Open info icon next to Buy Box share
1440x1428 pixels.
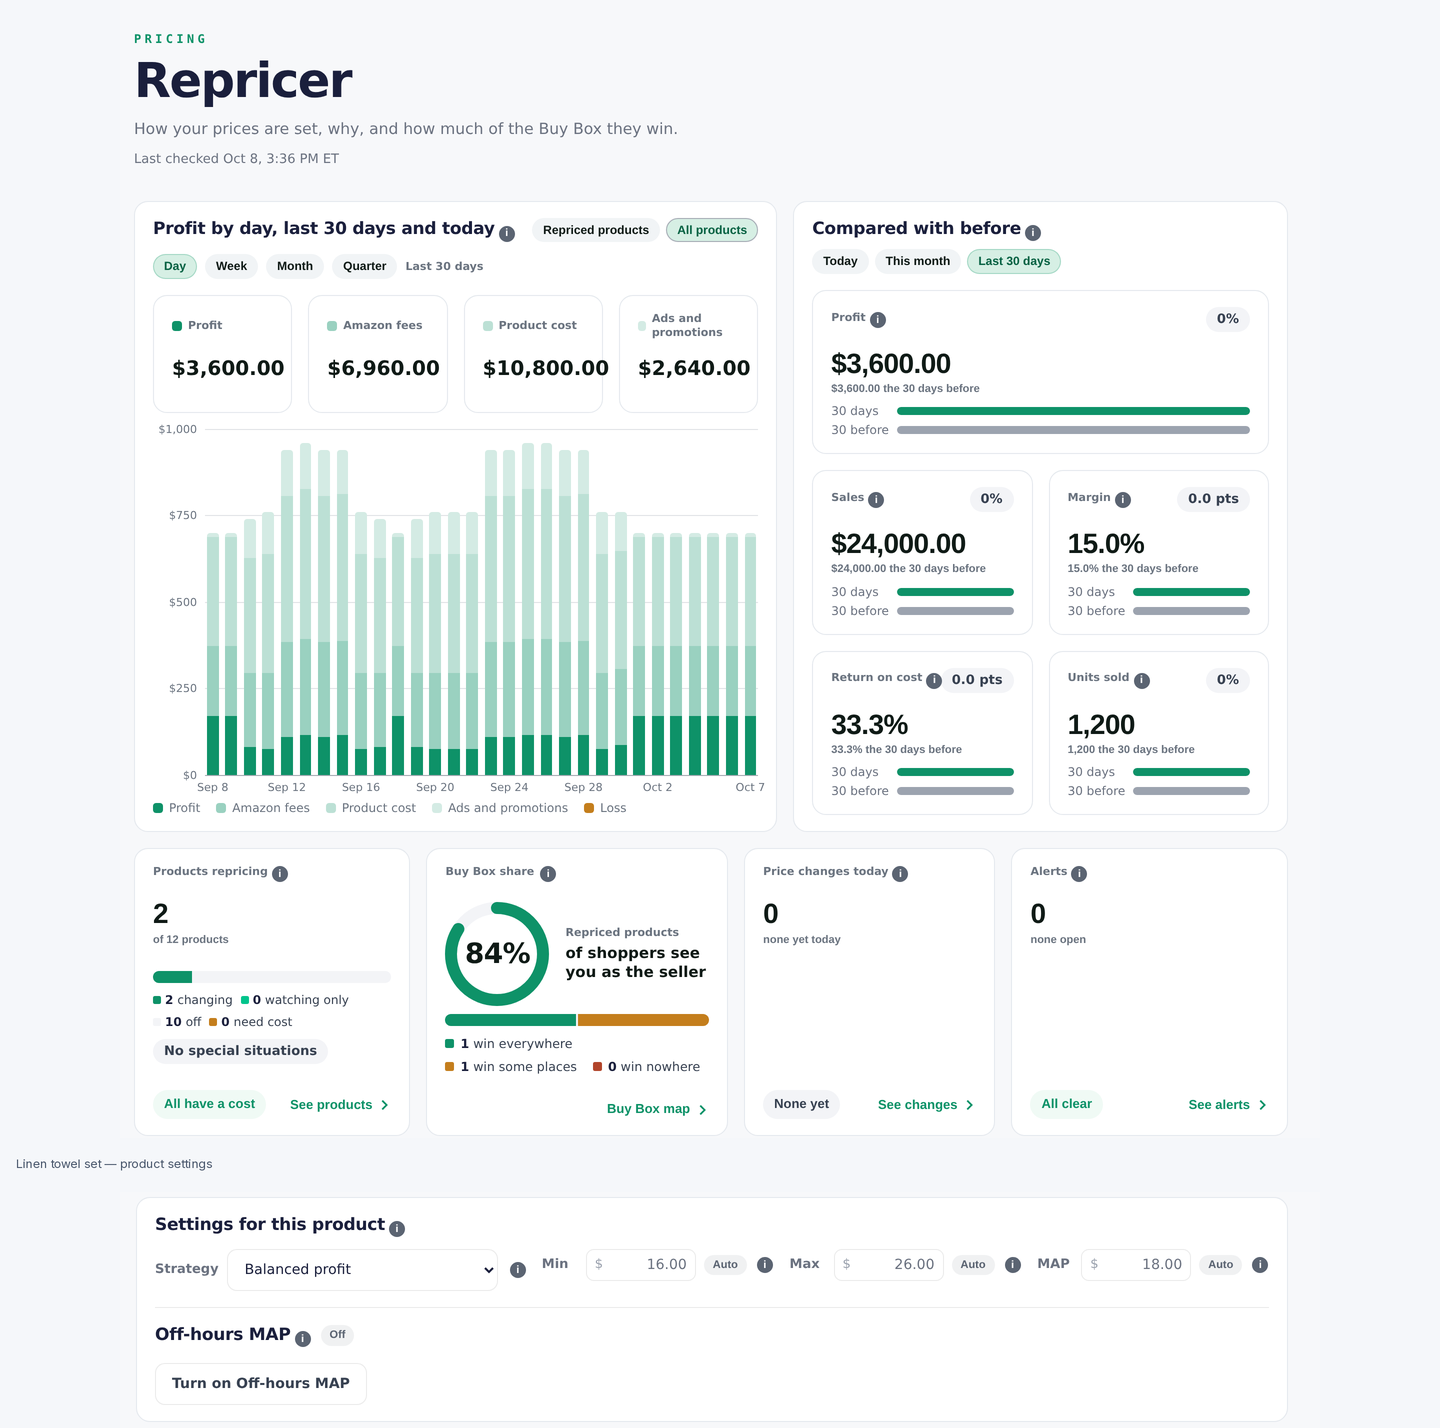pyautogui.click(x=548, y=874)
